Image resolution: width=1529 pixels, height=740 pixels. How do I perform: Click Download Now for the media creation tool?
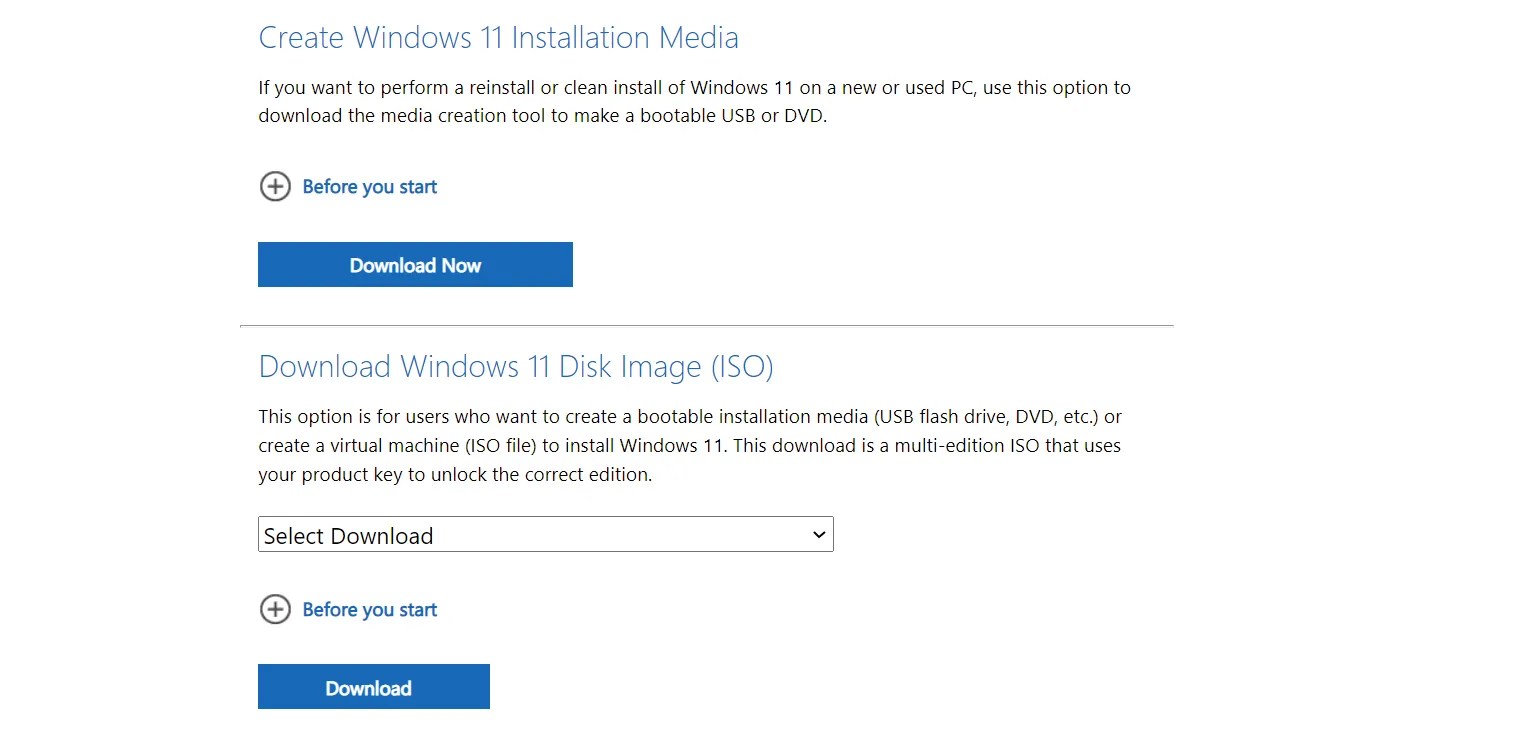click(415, 264)
